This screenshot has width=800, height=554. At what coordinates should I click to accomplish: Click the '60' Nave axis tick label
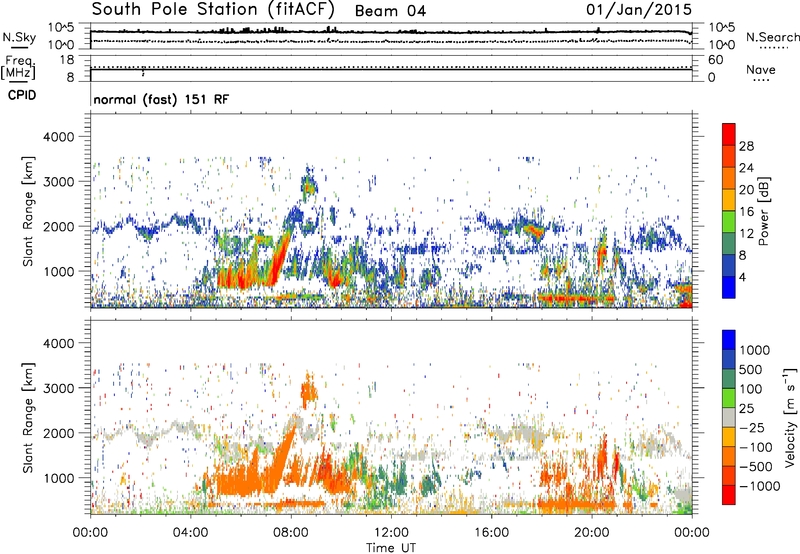coord(715,60)
